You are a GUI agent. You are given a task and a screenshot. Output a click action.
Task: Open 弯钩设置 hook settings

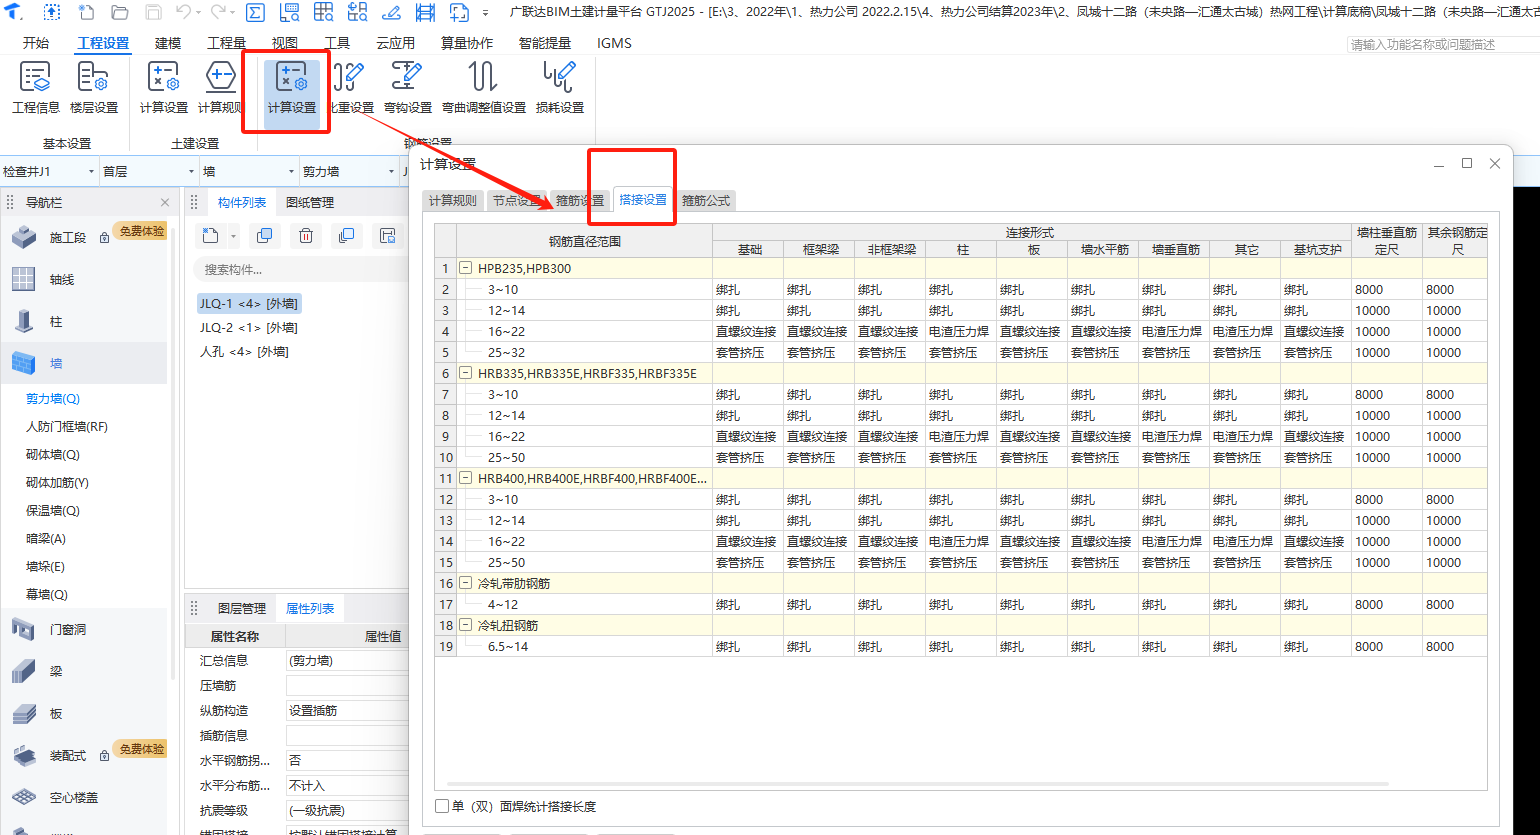(408, 88)
